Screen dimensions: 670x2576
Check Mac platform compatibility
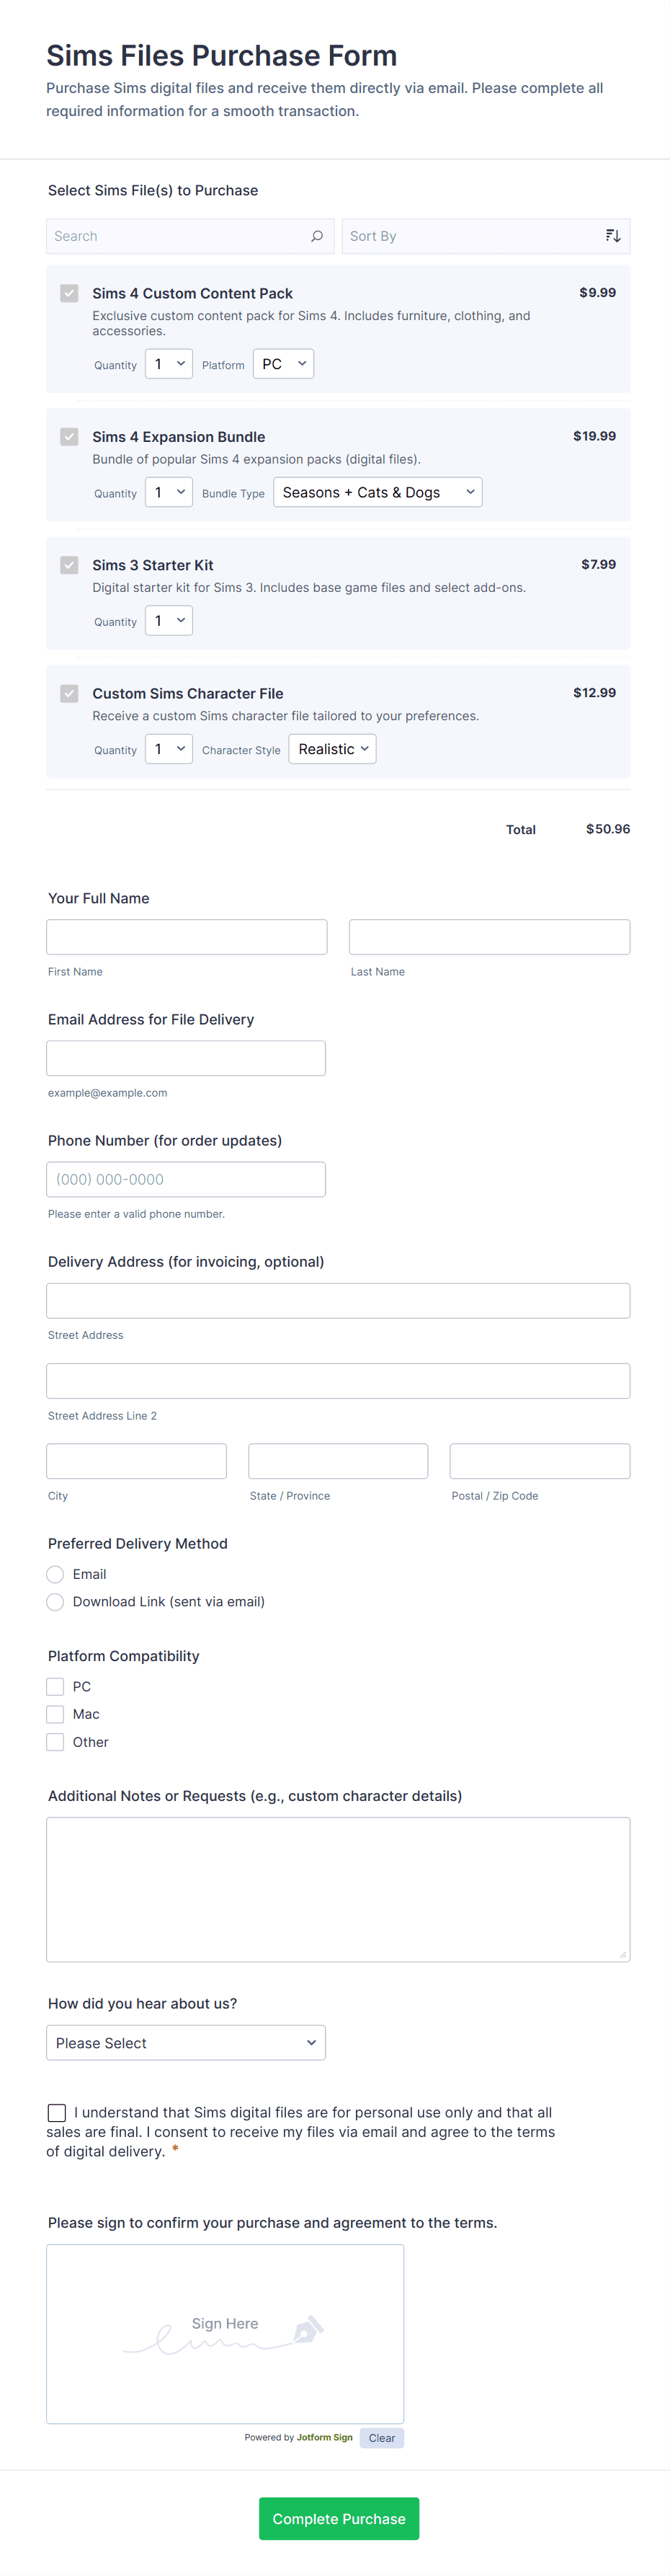coord(56,1714)
